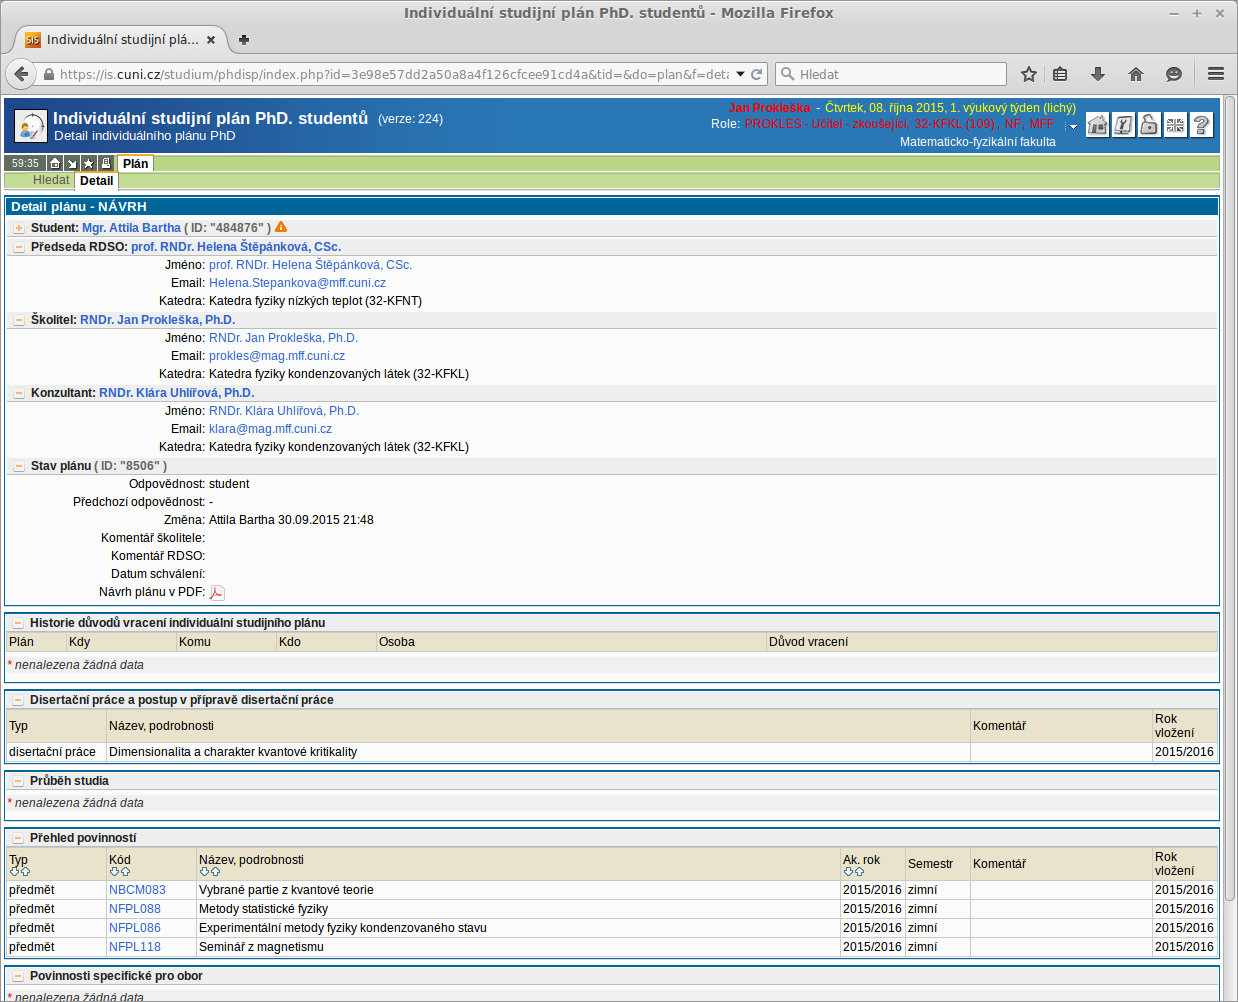Screen dimensions: 1238x1002
Task: Click email link klara@mag.mff.cuni.cz
Action: click(270, 429)
